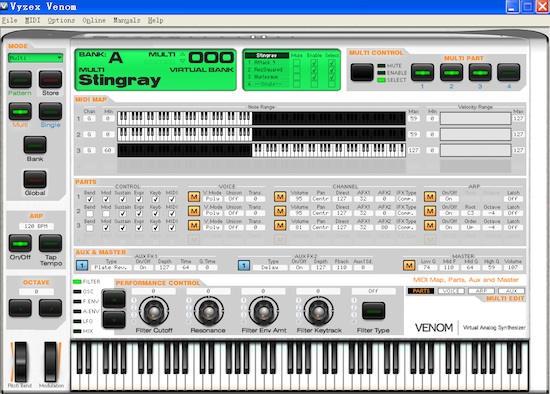Open the Options menu

click(61, 20)
